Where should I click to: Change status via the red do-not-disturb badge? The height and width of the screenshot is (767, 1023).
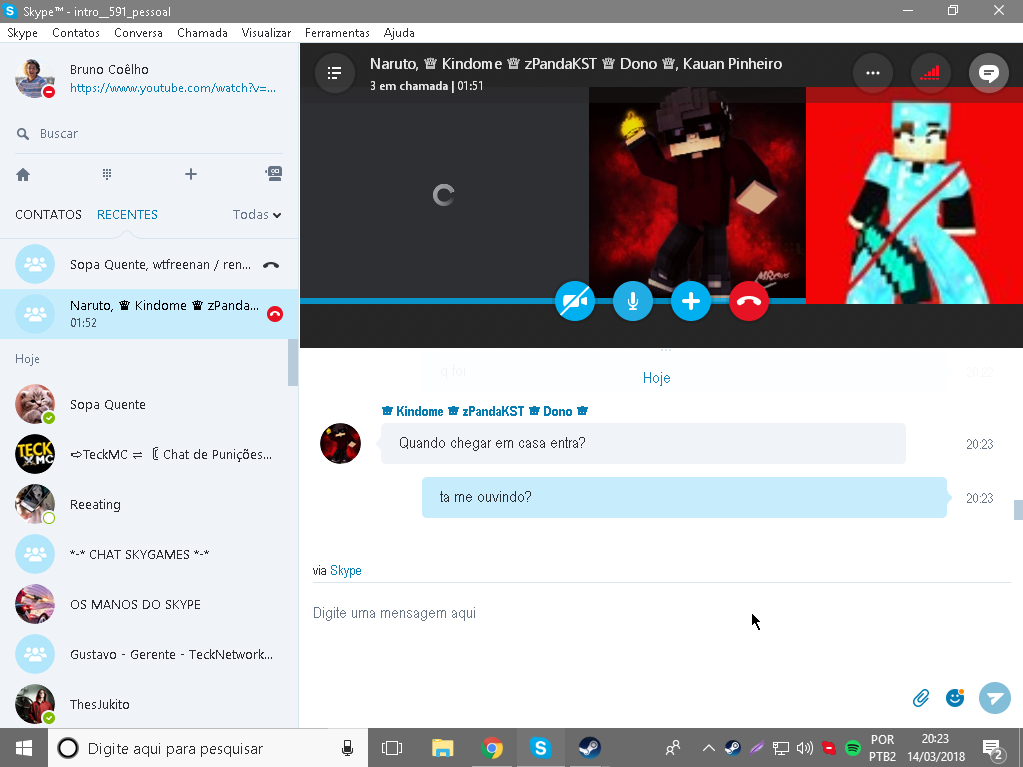click(x=49, y=92)
